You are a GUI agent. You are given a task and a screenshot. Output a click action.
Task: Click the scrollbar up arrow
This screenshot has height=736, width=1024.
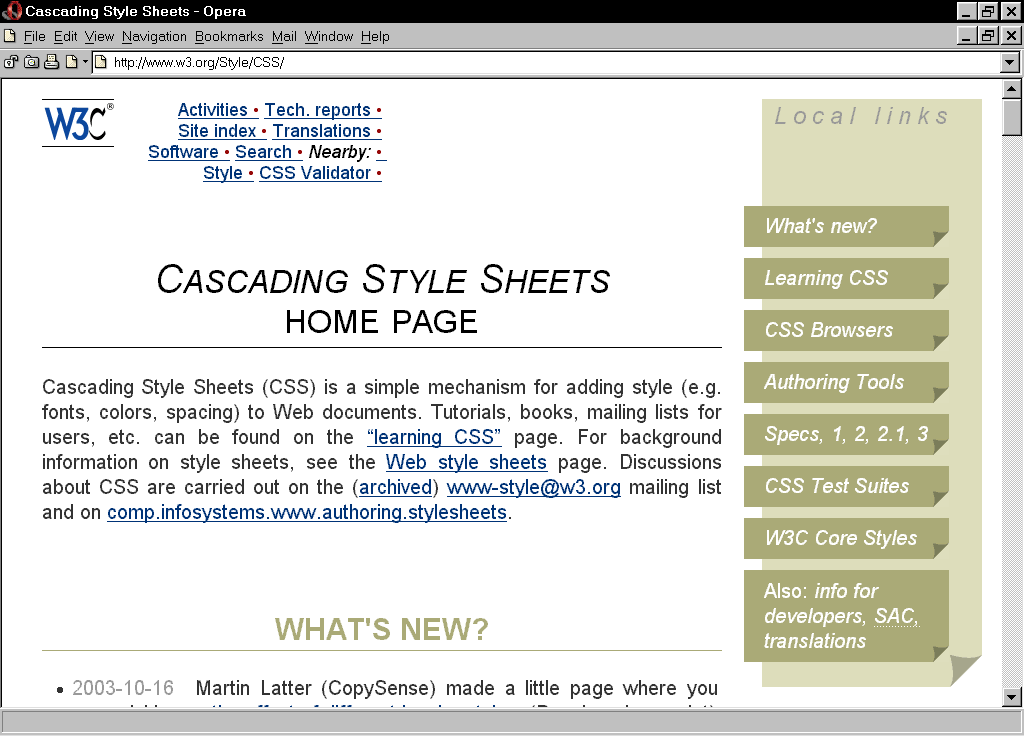coord(1011,89)
